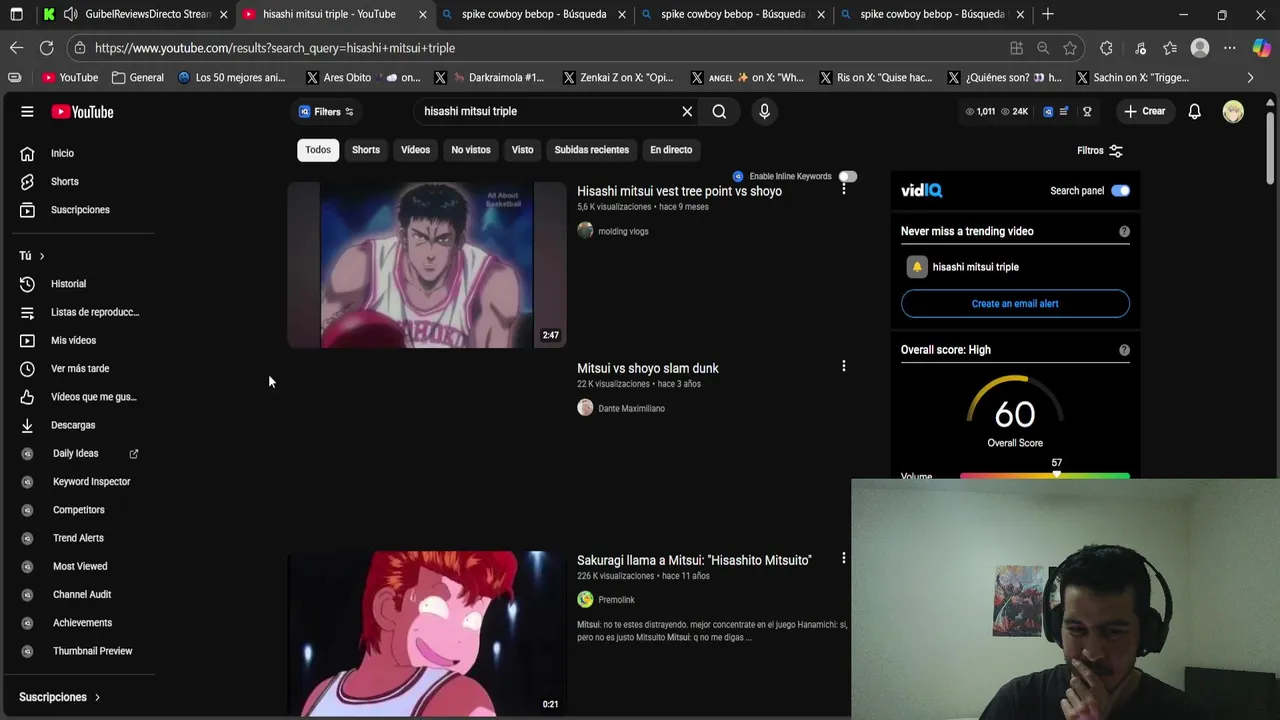Click help icon beside Never miss a trending video
1280x720 pixels.
pyautogui.click(x=1124, y=231)
